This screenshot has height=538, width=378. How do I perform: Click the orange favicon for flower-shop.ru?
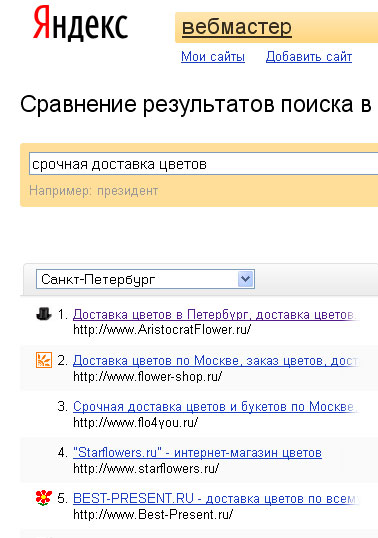point(44,360)
